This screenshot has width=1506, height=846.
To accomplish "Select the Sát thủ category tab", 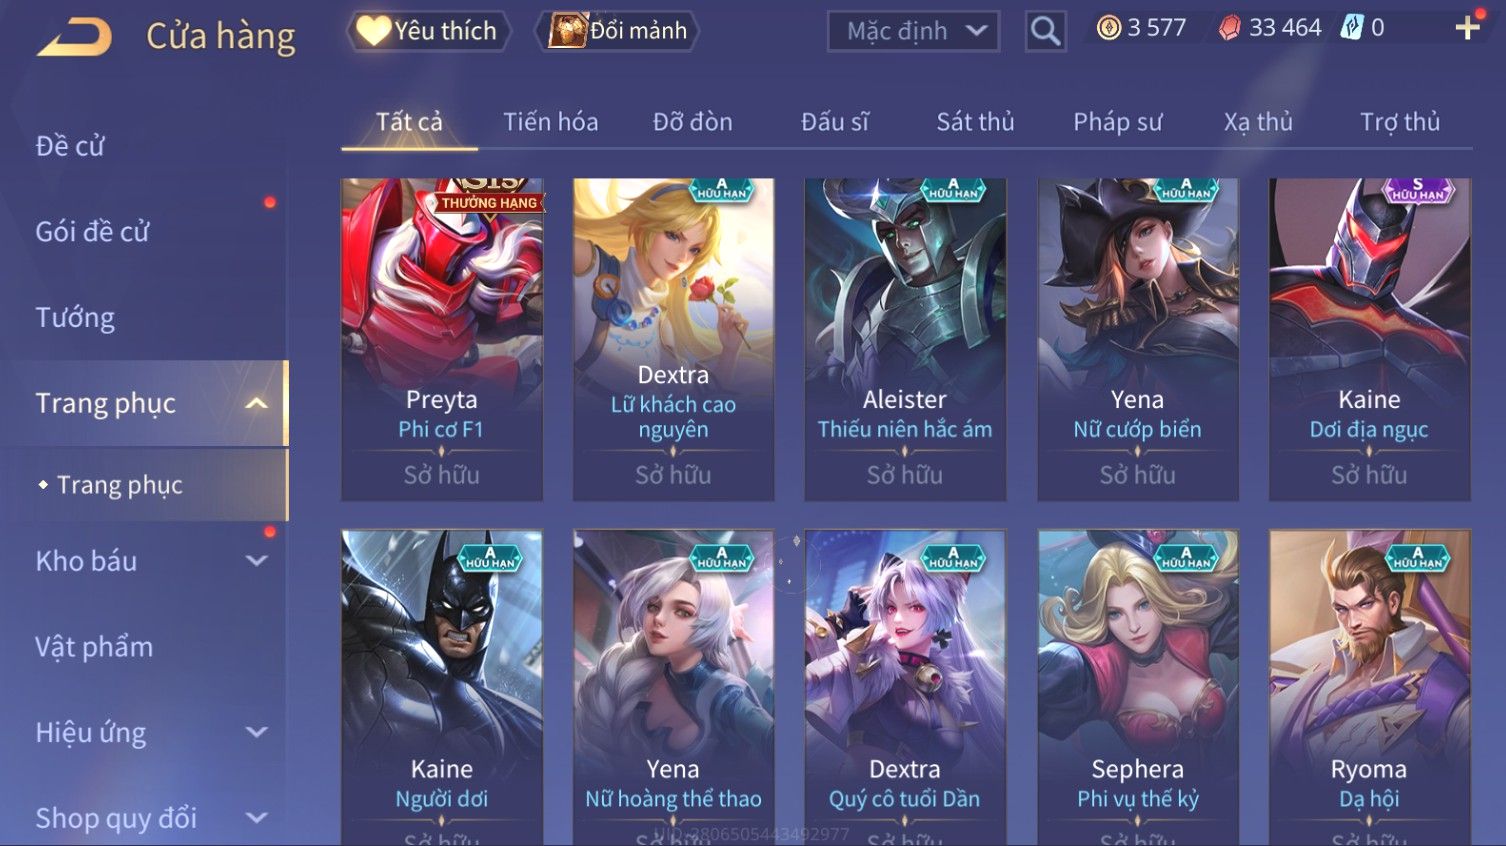I will tap(975, 122).
